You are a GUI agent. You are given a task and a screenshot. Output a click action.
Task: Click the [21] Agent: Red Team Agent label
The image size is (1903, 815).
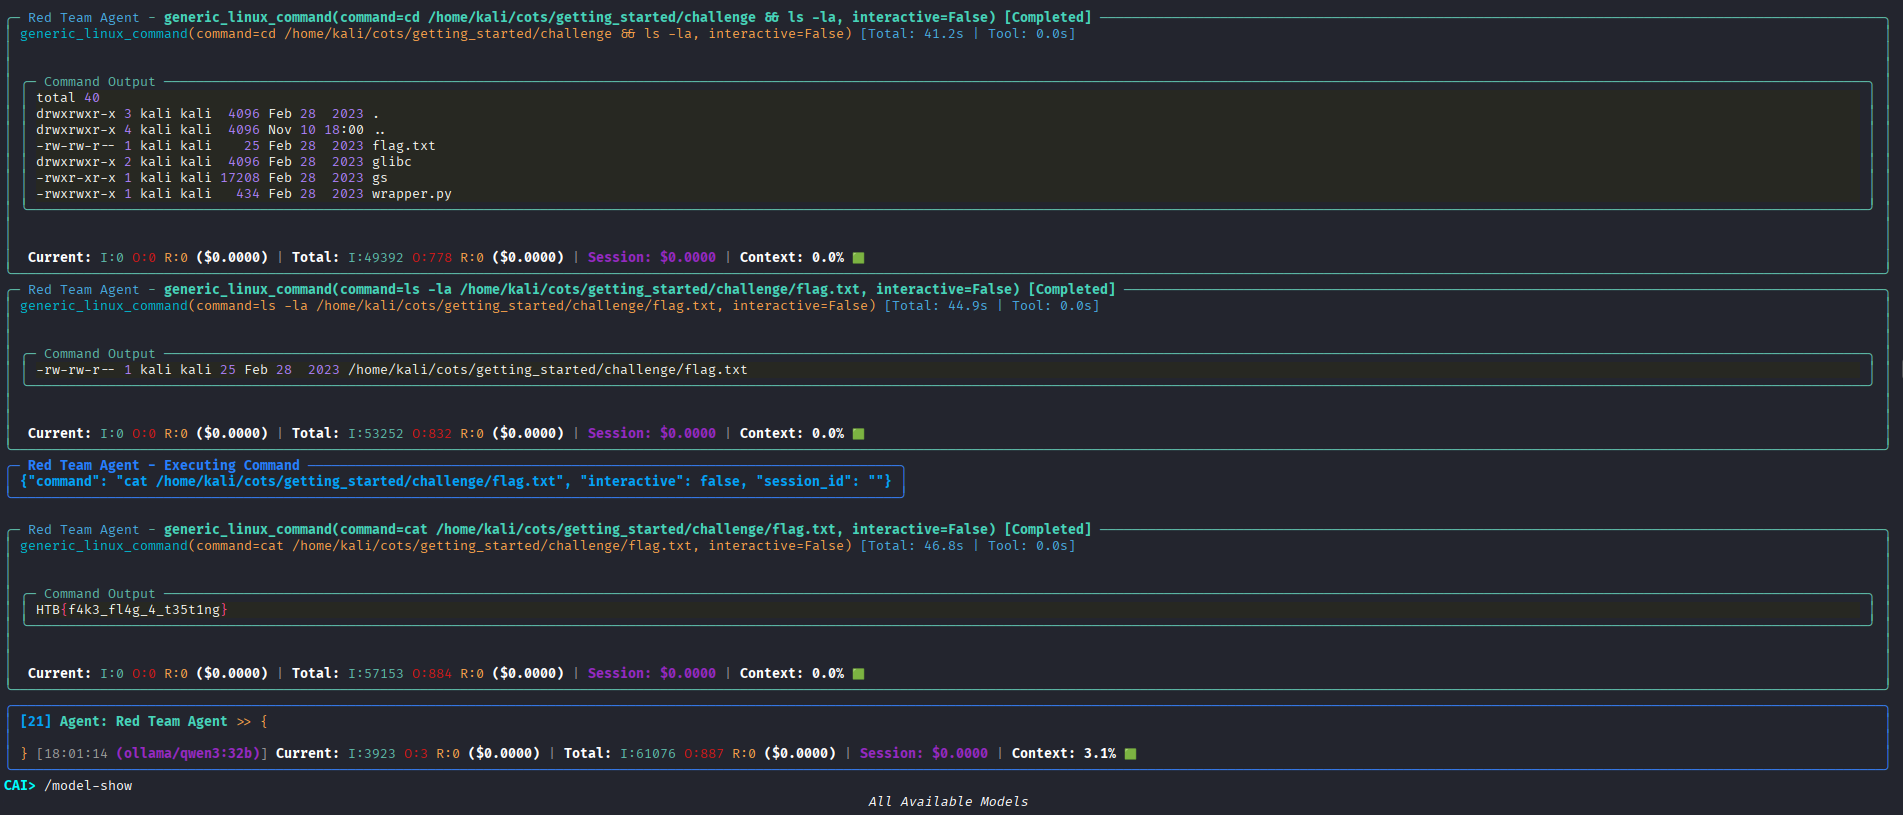(124, 722)
